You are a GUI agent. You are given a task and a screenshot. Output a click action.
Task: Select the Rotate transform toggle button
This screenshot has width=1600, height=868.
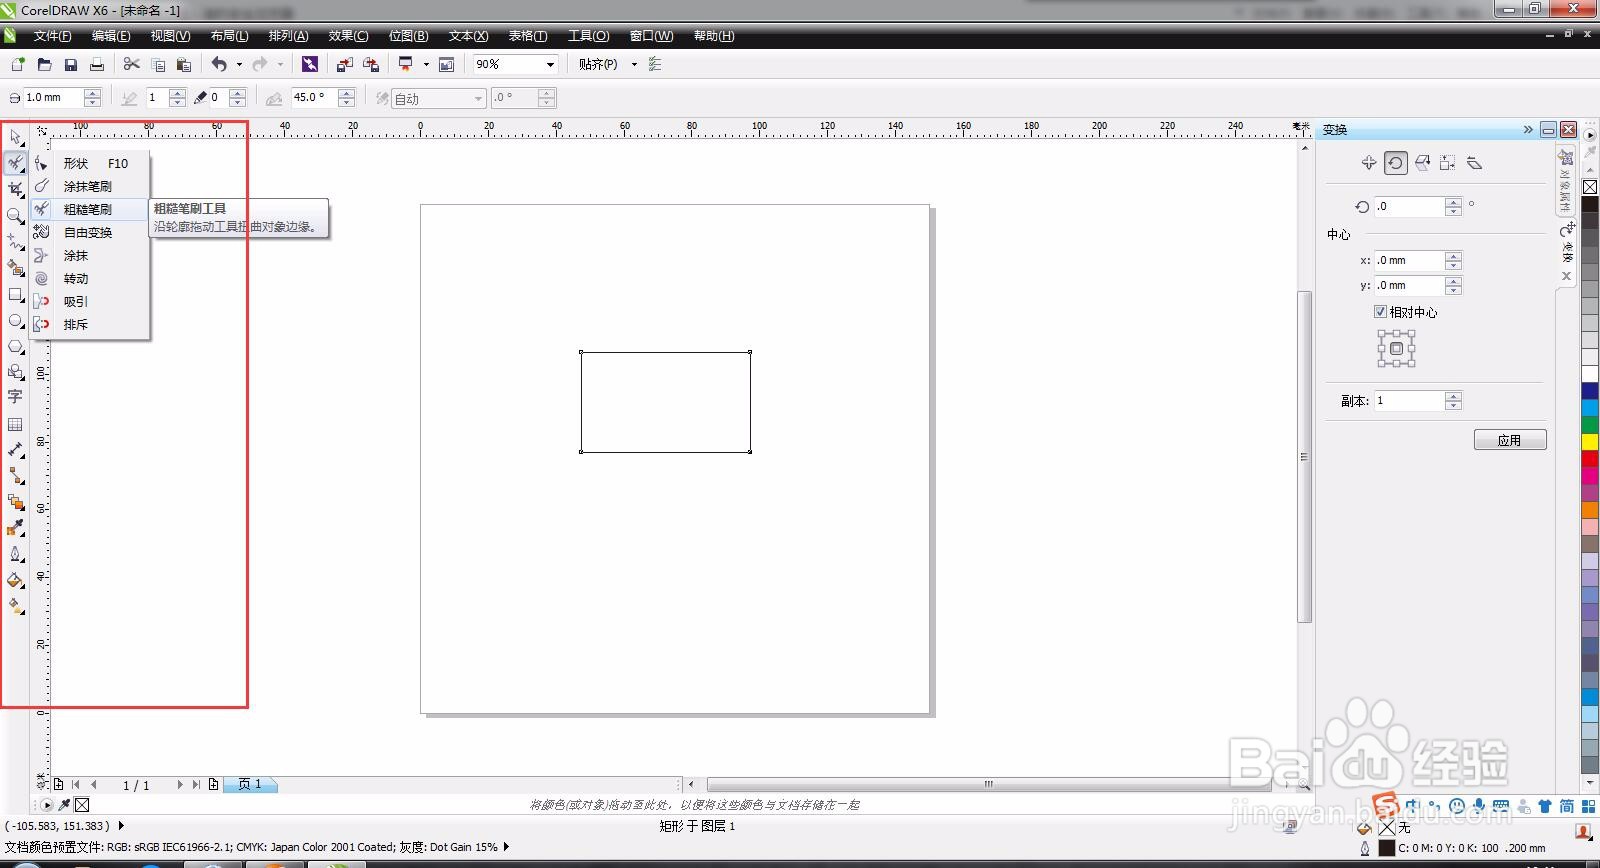tap(1396, 163)
